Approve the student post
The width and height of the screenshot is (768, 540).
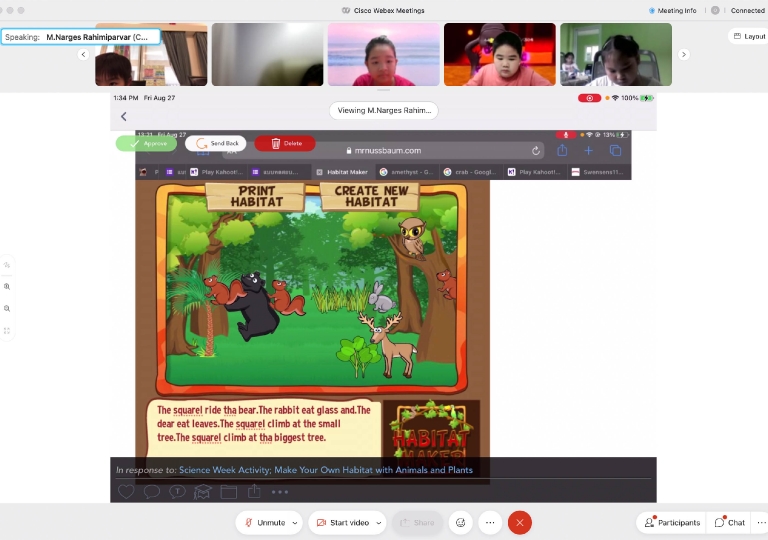click(x=146, y=144)
